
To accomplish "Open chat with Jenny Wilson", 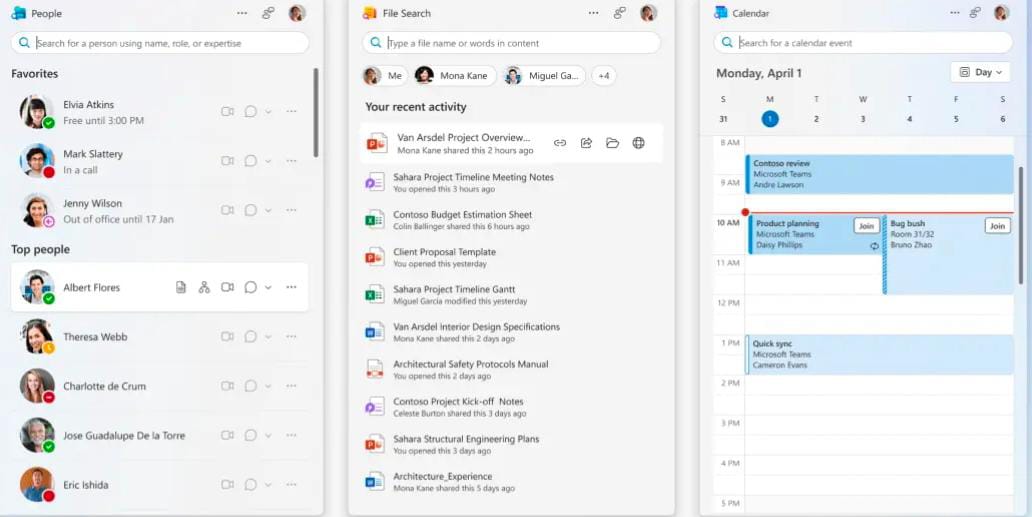I will click(251, 210).
